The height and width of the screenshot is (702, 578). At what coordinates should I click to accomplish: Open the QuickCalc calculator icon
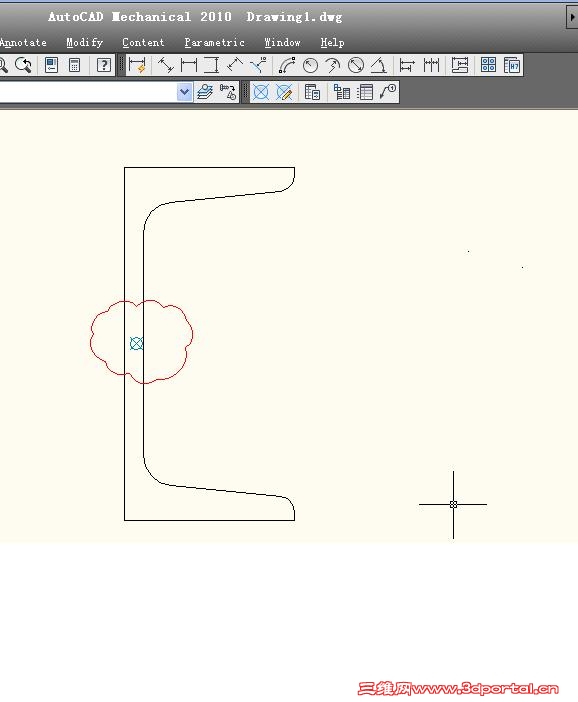click(x=74, y=65)
